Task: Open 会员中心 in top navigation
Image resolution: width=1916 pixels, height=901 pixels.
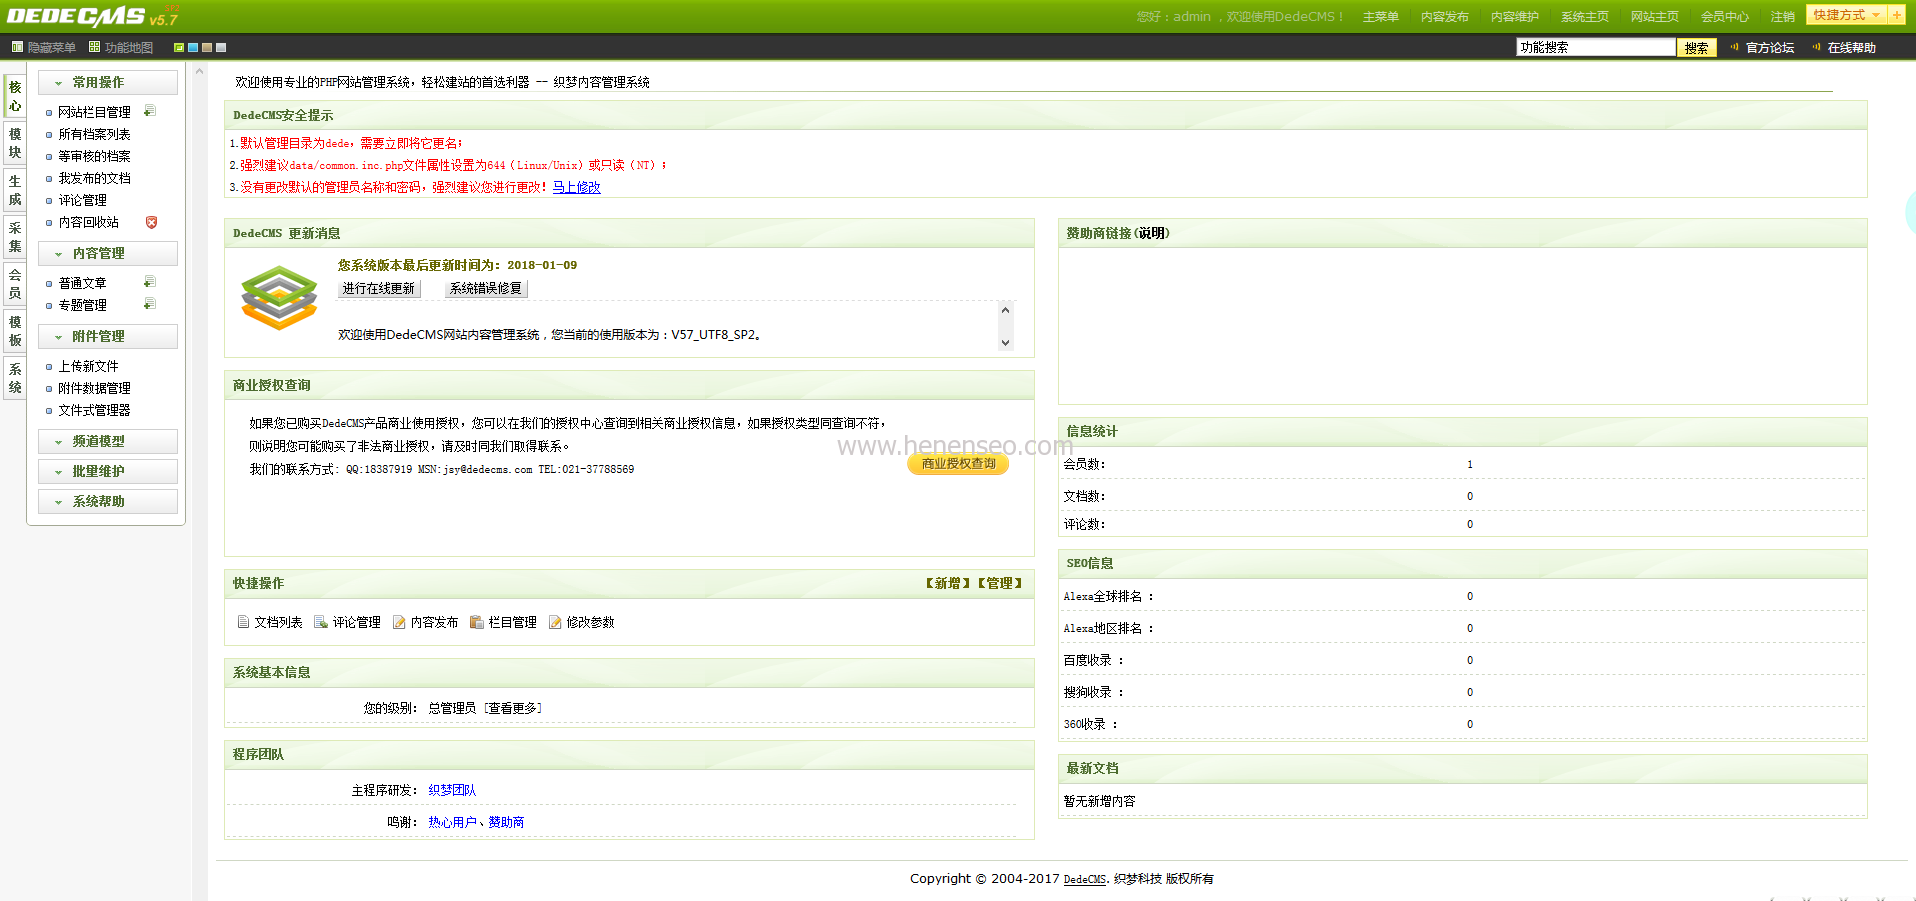Action: coord(1725,16)
